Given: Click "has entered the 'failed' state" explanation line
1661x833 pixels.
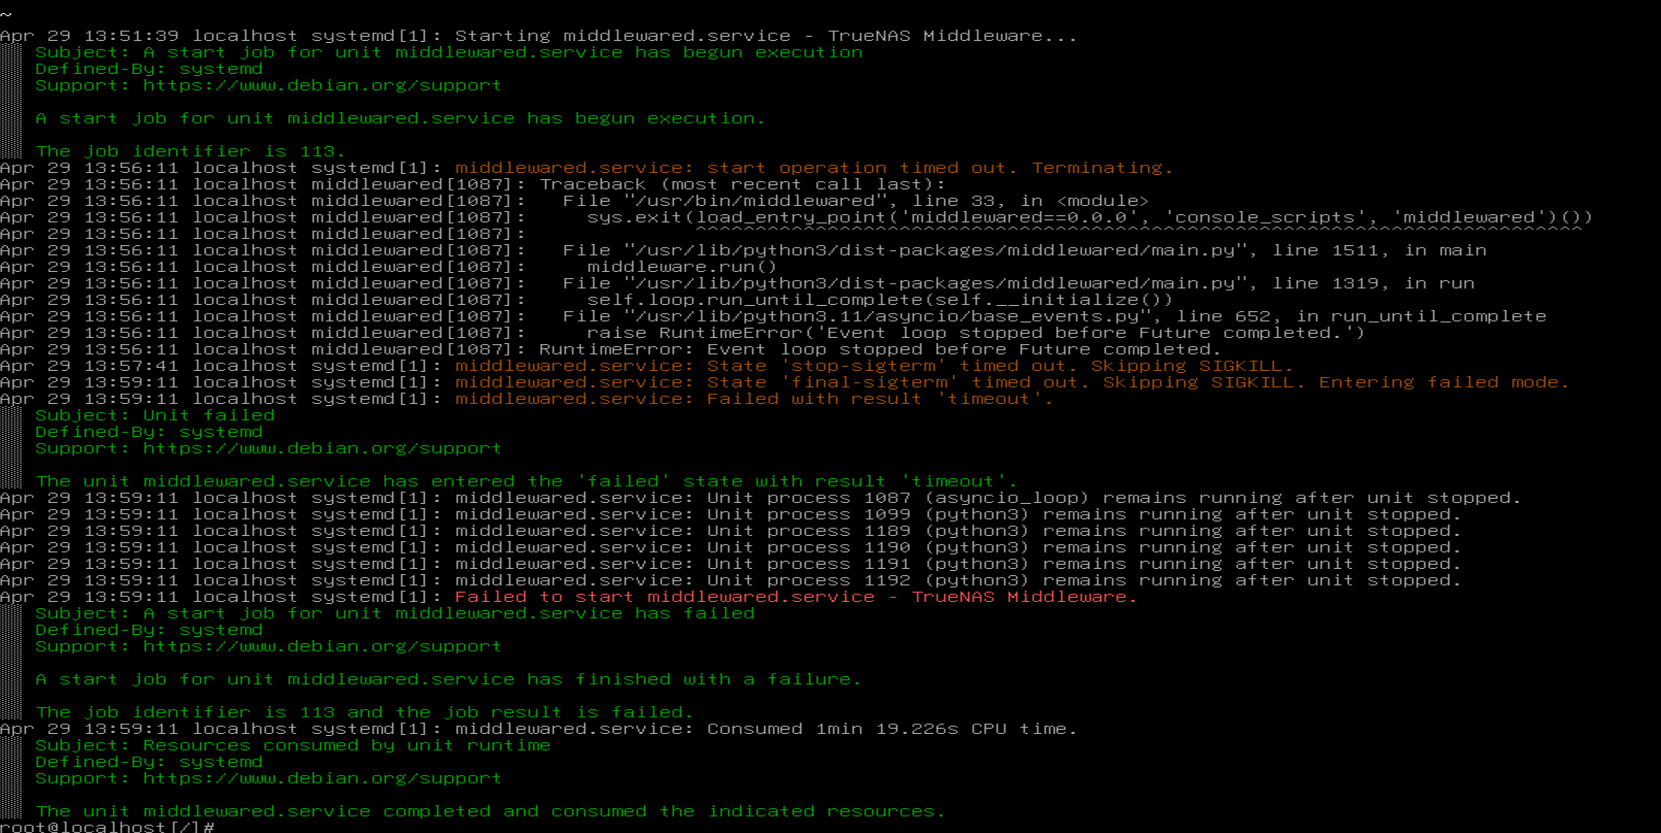Looking at the screenshot, I should point(526,481).
